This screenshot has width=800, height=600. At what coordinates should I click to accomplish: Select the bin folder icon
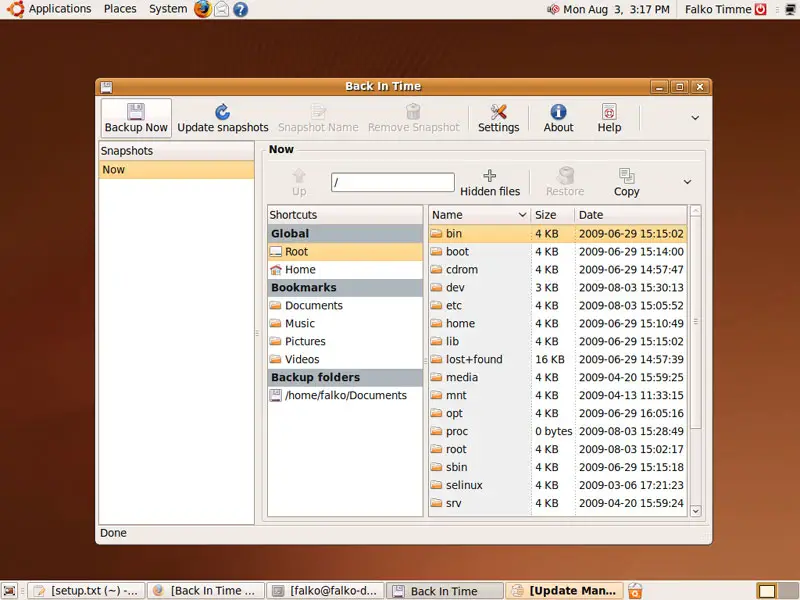436,234
